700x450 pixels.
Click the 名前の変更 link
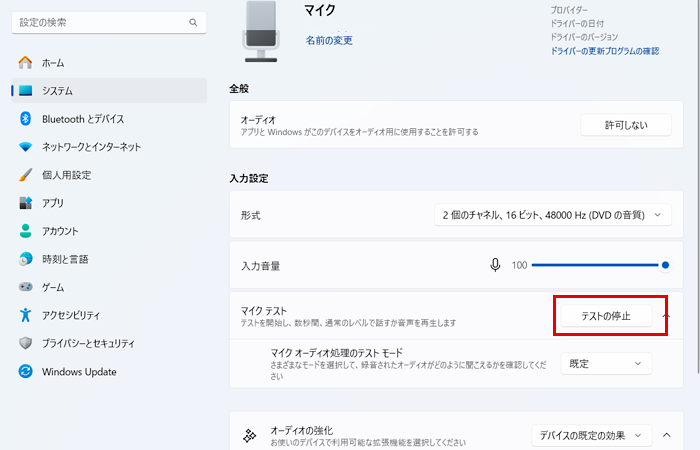tap(329, 41)
